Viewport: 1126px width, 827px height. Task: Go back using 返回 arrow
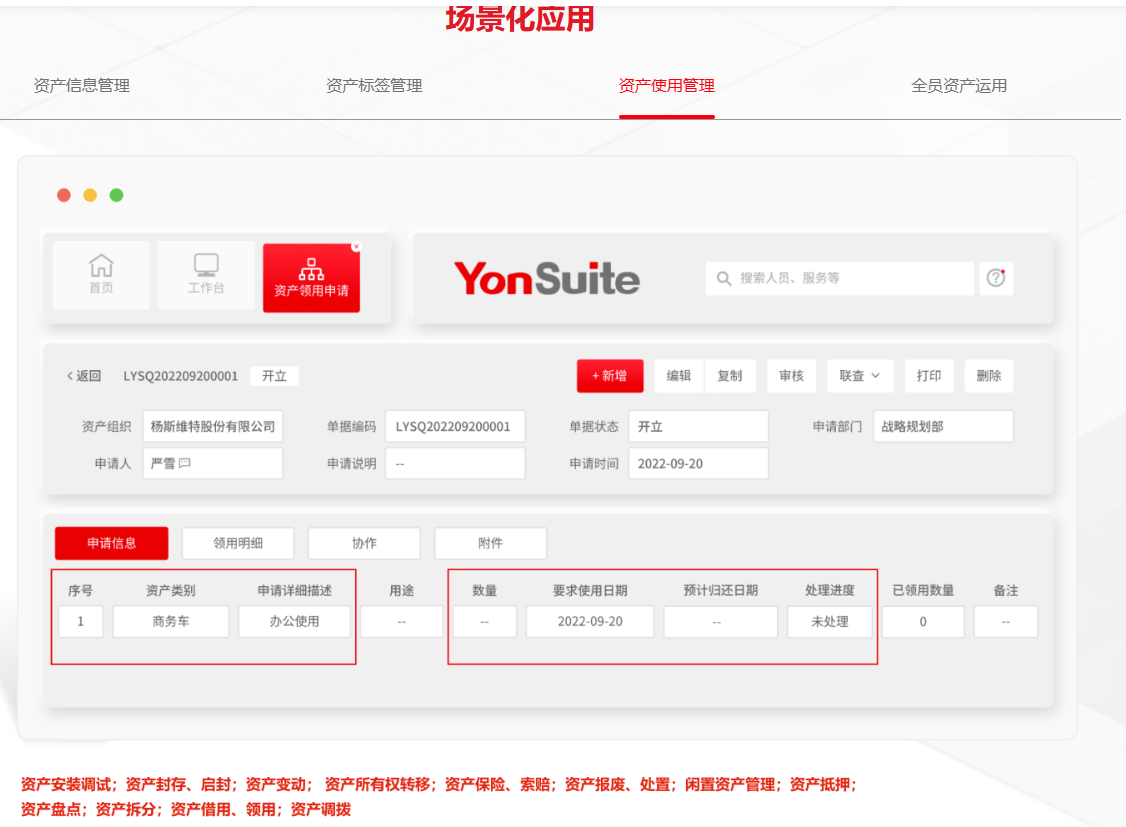tap(84, 376)
